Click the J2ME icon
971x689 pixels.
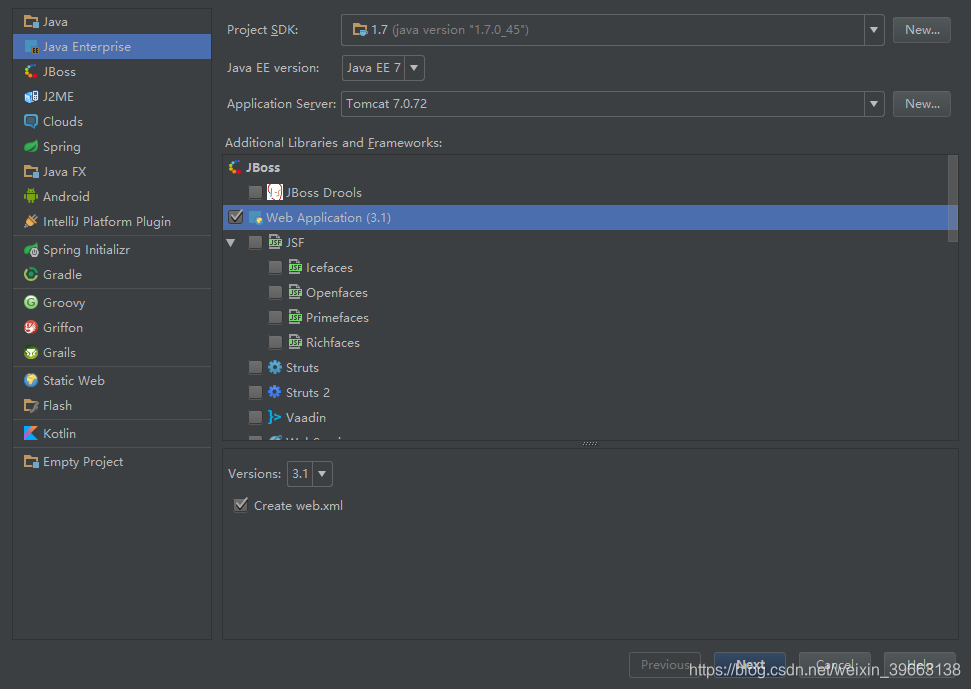[31, 97]
